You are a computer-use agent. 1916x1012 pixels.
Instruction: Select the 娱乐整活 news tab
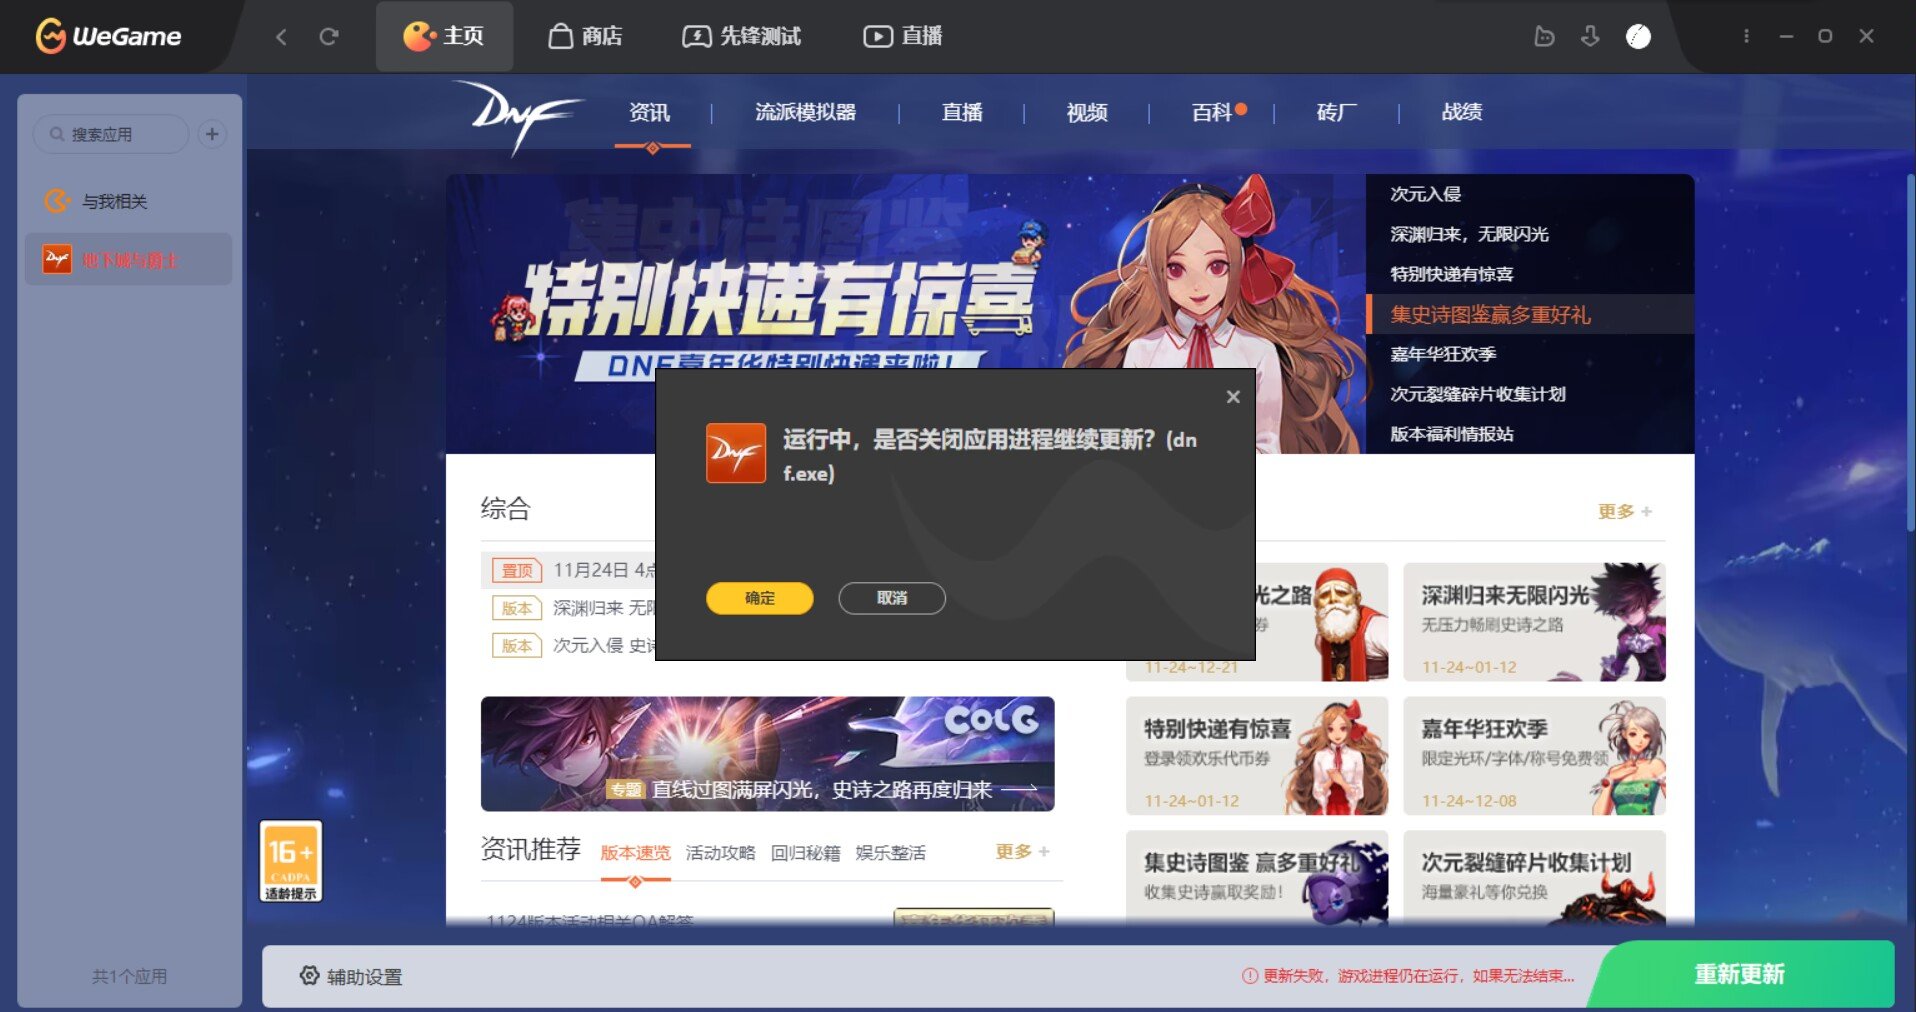point(890,853)
